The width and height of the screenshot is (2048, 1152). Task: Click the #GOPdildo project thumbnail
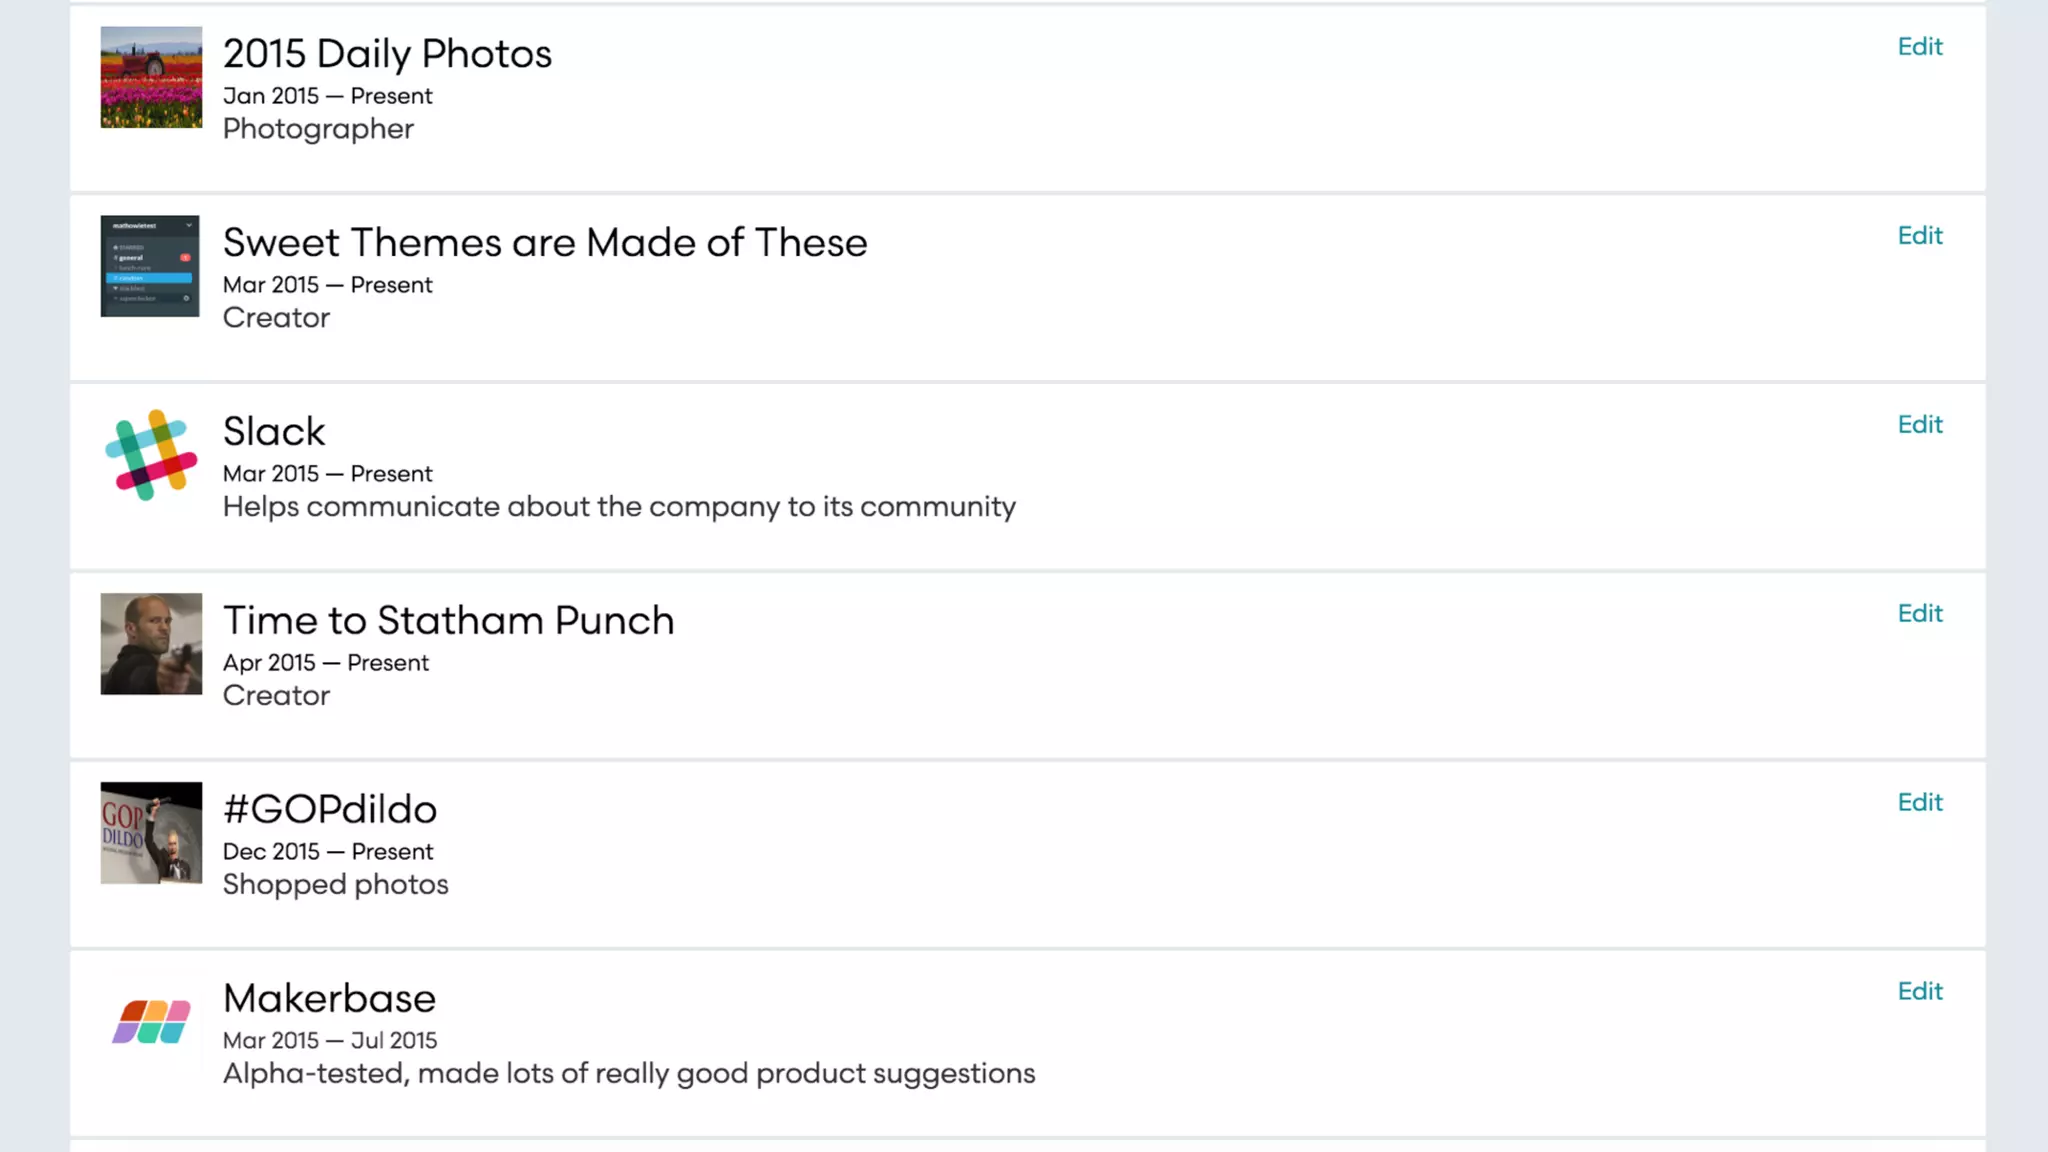click(151, 833)
